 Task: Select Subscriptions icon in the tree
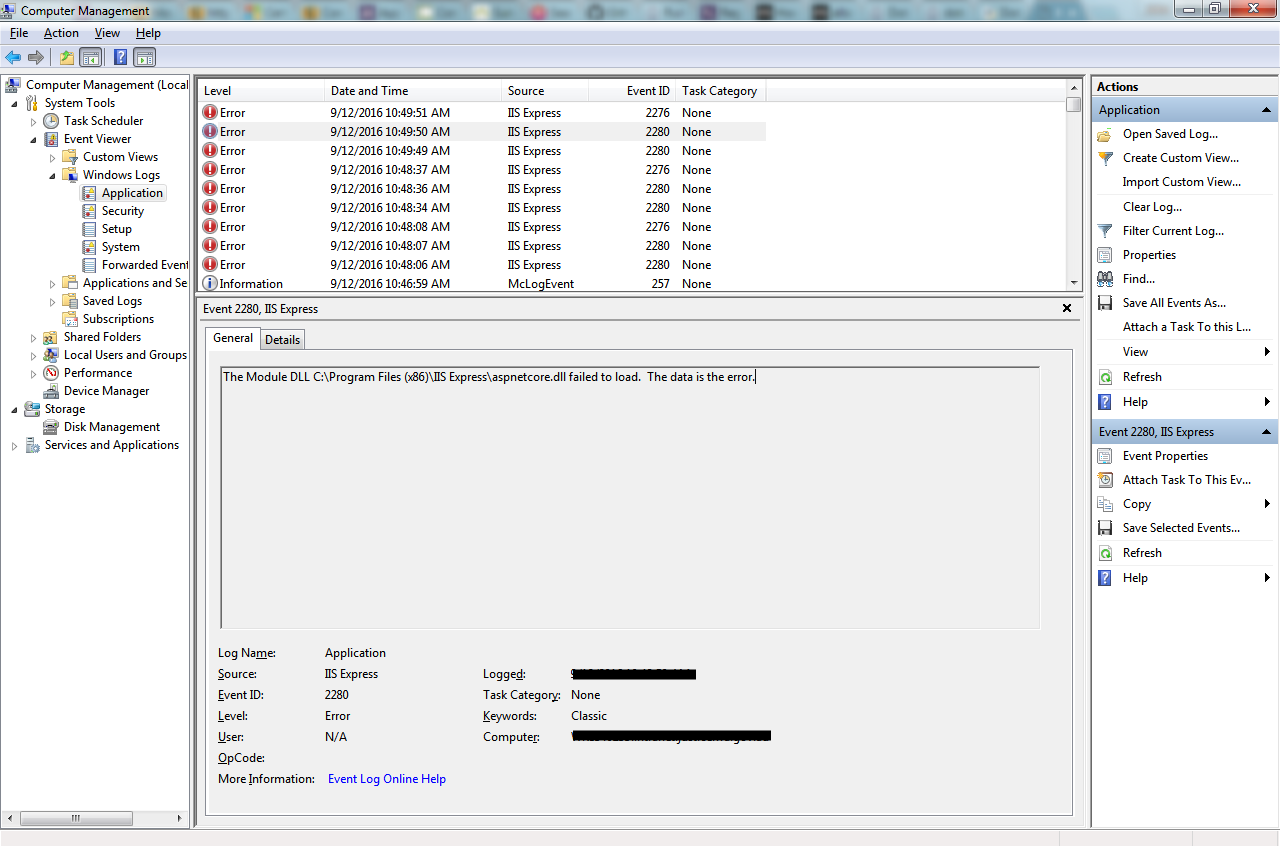click(70, 319)
